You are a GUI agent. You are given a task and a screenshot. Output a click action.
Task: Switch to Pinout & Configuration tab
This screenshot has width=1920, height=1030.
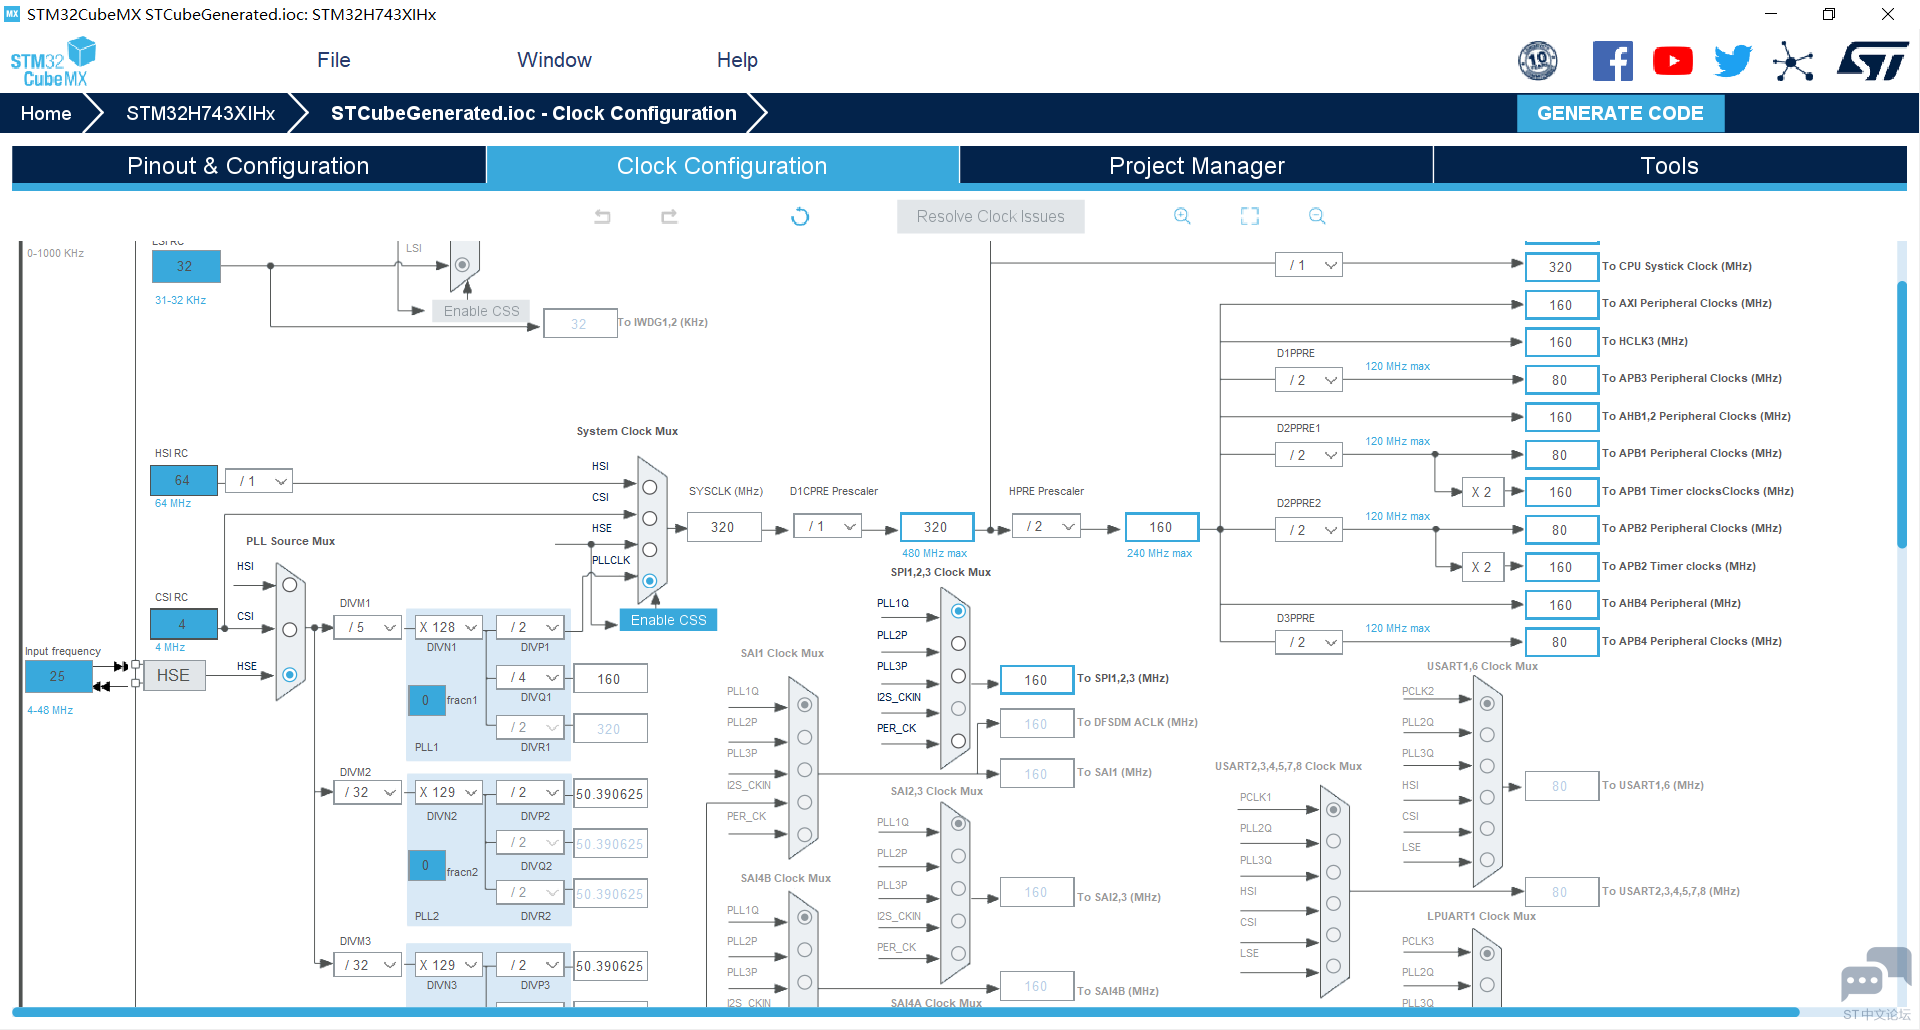(x=248, y=166)
